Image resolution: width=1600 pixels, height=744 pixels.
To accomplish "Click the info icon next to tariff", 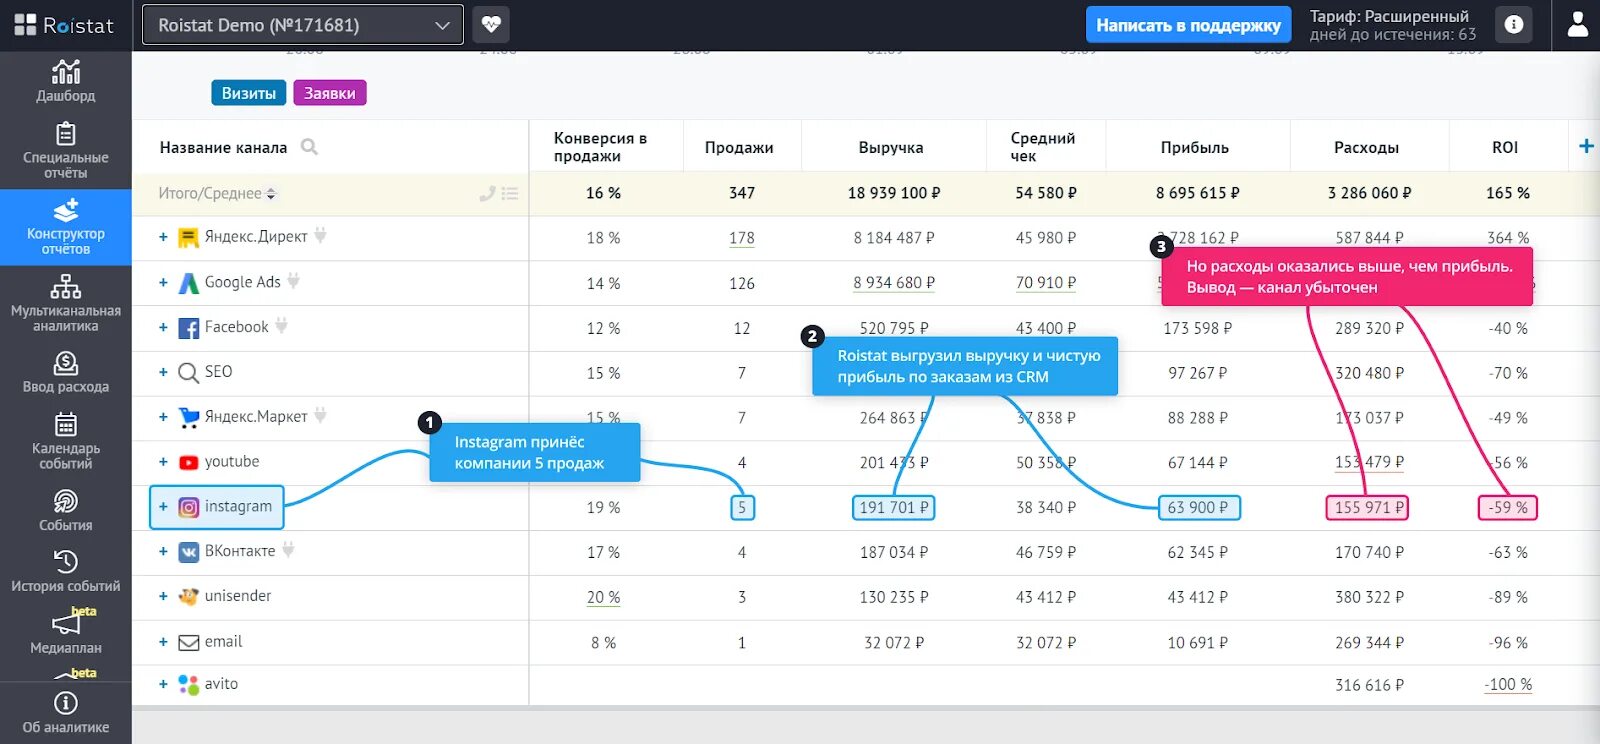I will point(1514,25).
